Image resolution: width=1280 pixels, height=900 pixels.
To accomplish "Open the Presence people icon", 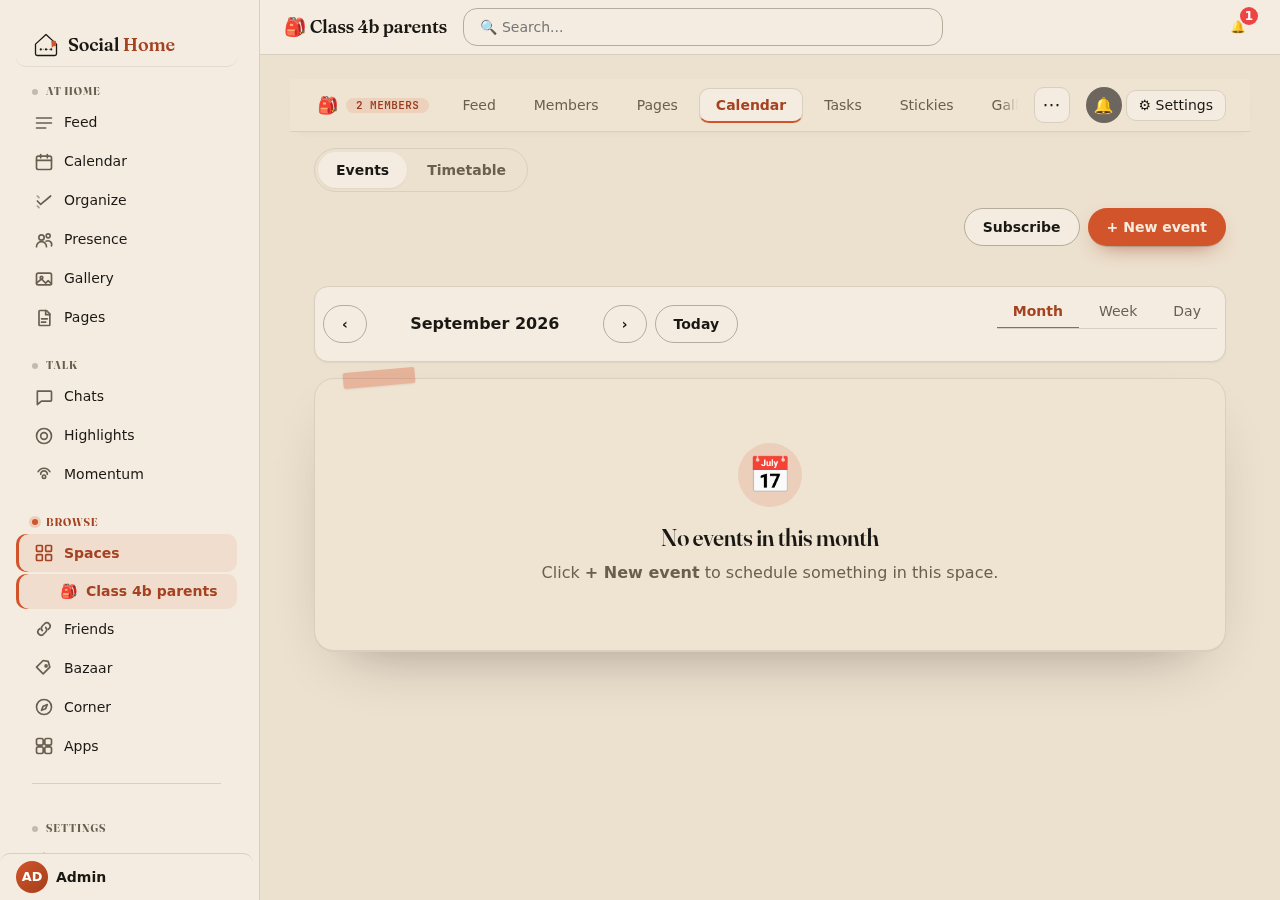I will click(44, 240).
